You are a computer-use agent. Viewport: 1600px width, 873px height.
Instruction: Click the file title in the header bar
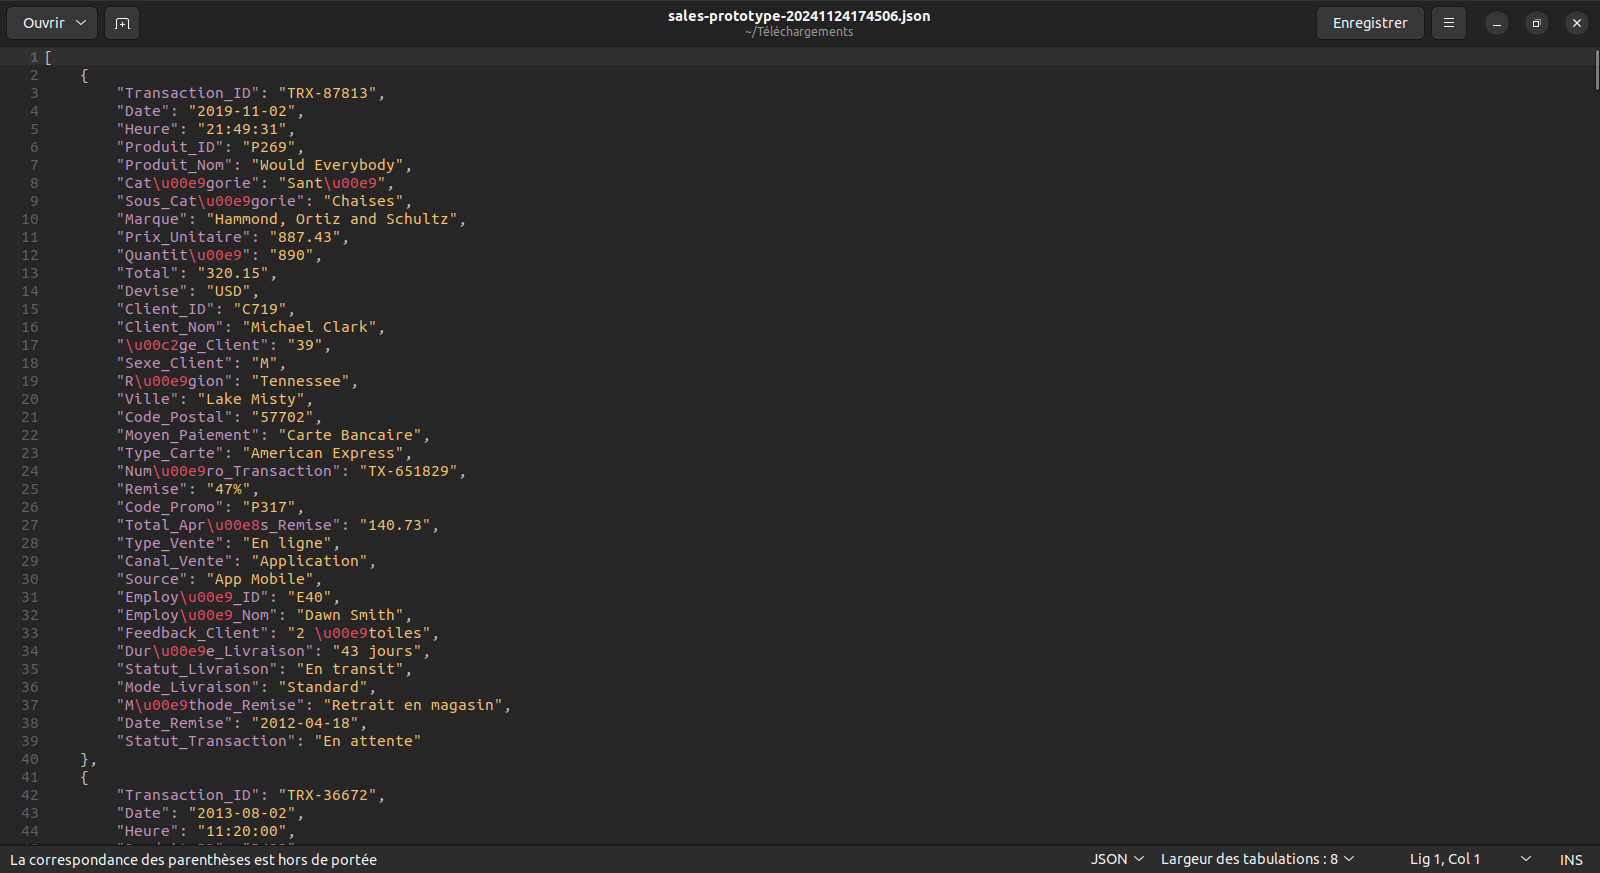coord(798,16)
